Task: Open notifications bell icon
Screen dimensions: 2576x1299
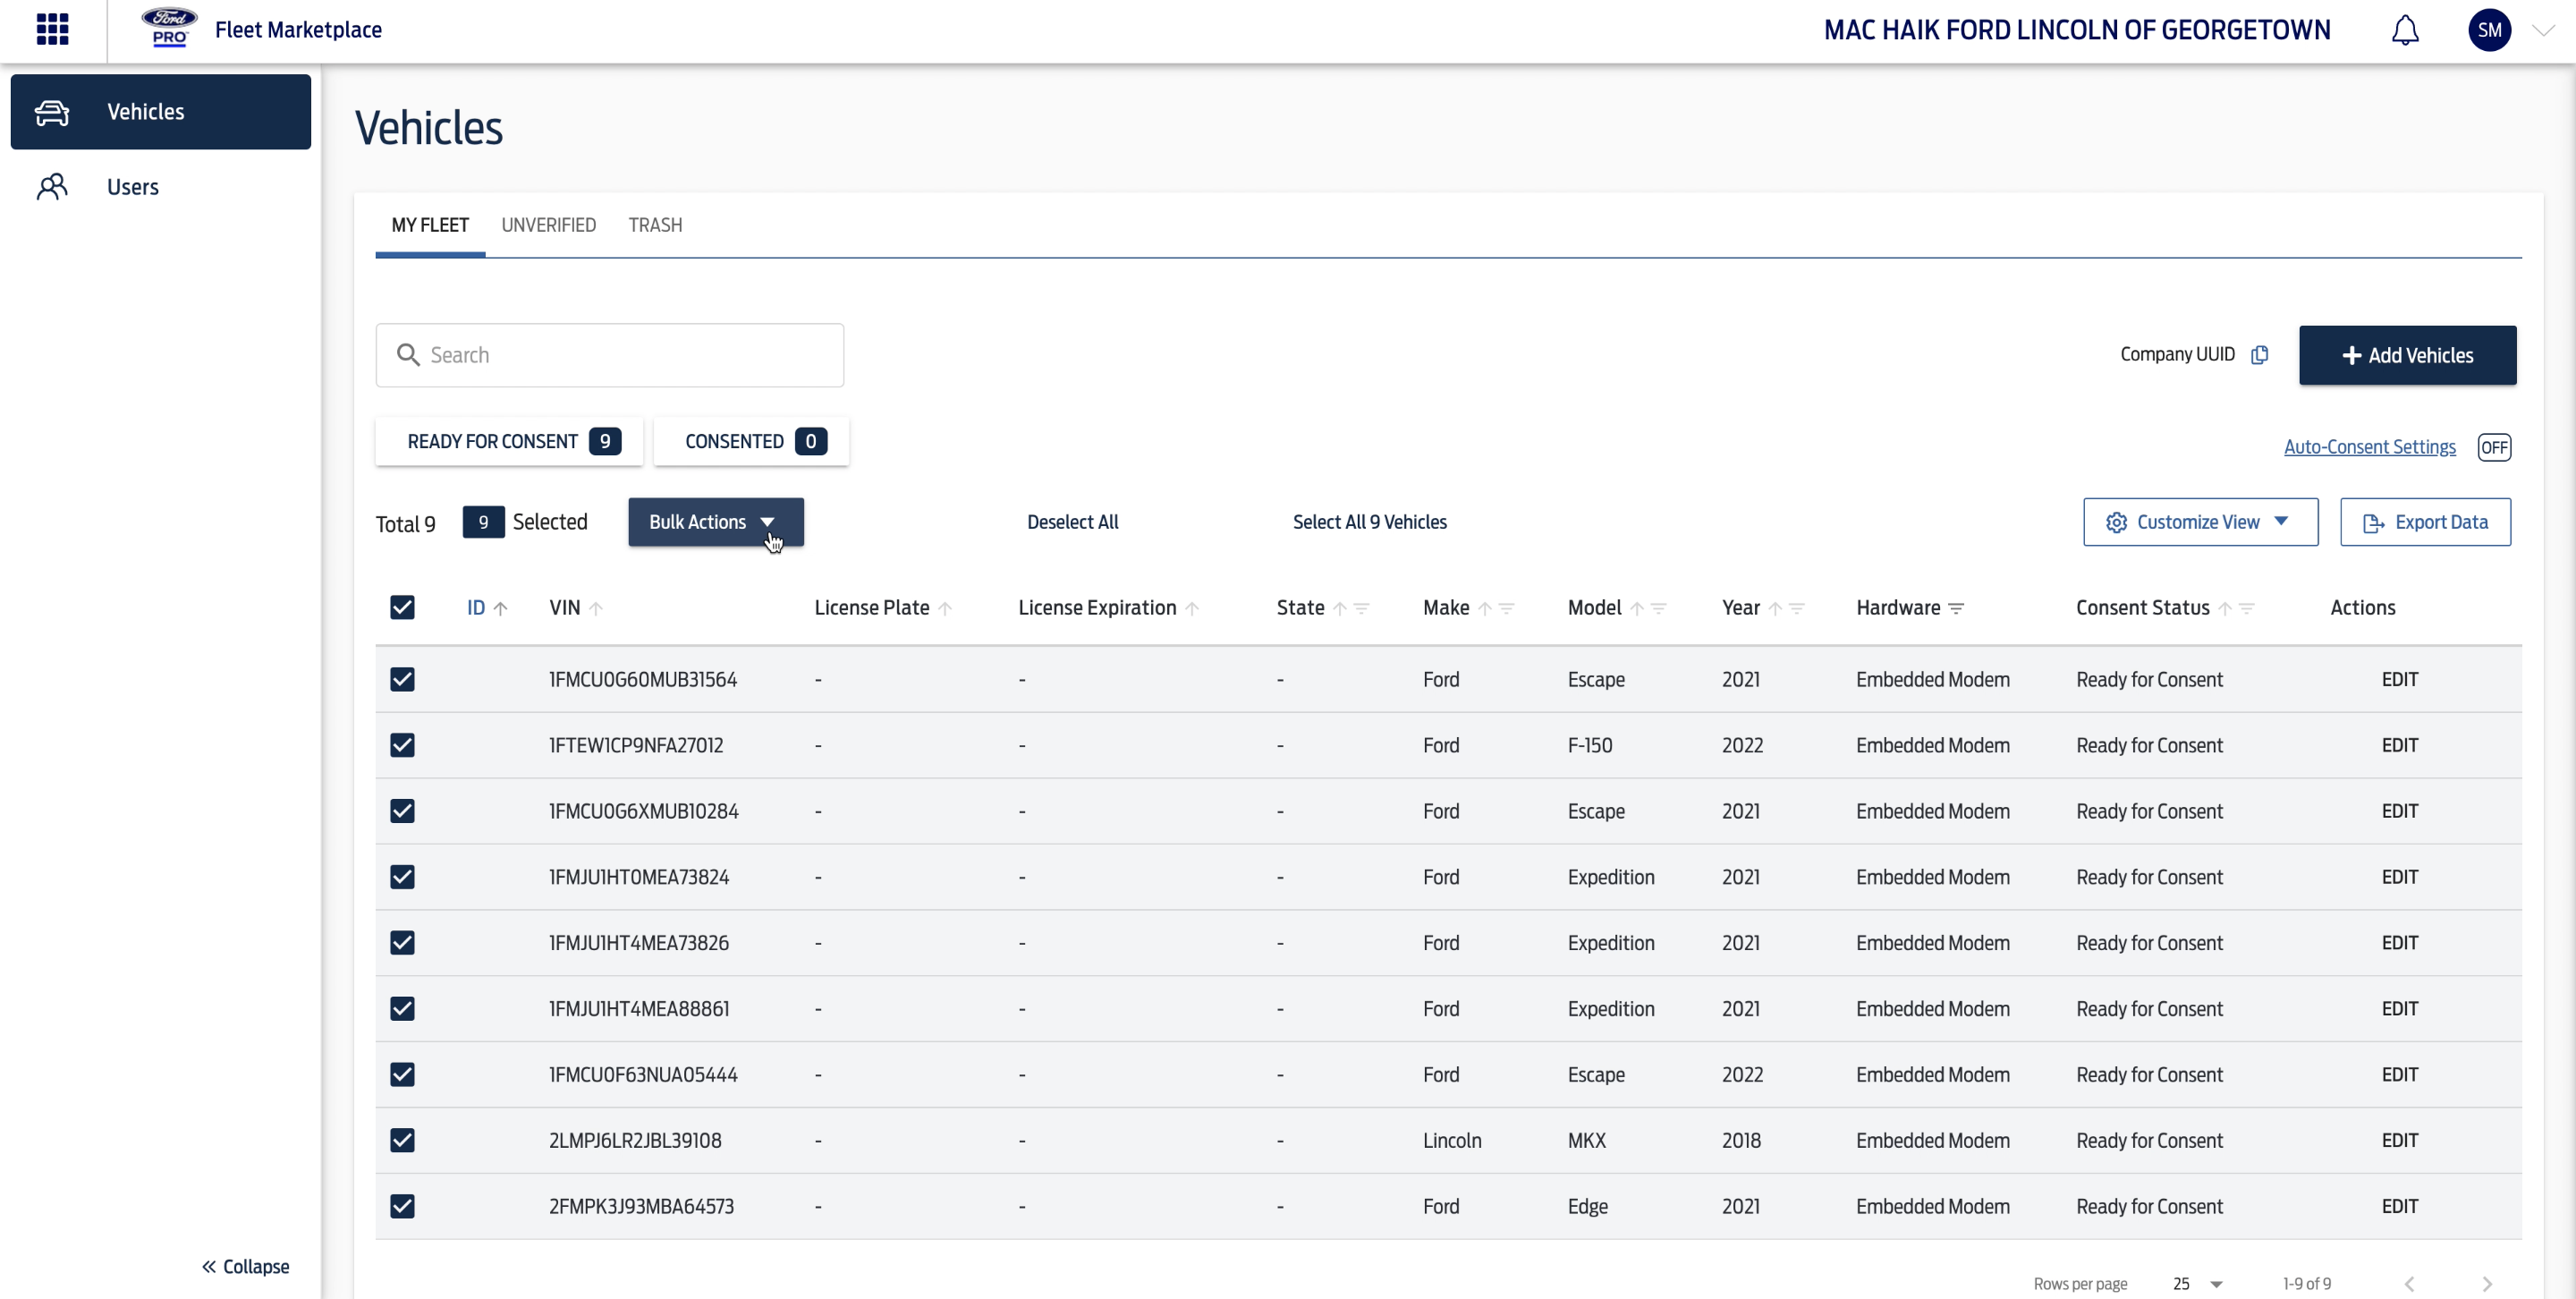Action: (x=2404, y=30)
